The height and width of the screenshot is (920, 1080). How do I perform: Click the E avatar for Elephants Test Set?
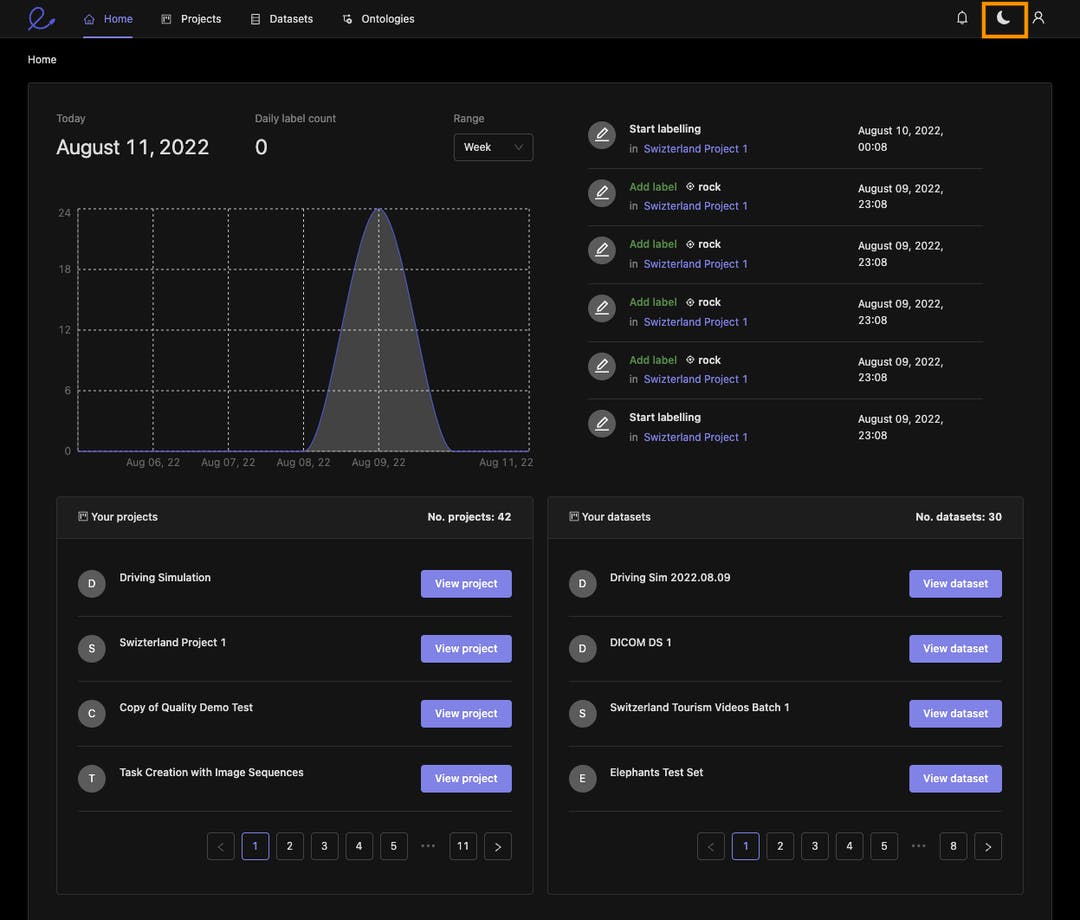[x=582, y=779]
